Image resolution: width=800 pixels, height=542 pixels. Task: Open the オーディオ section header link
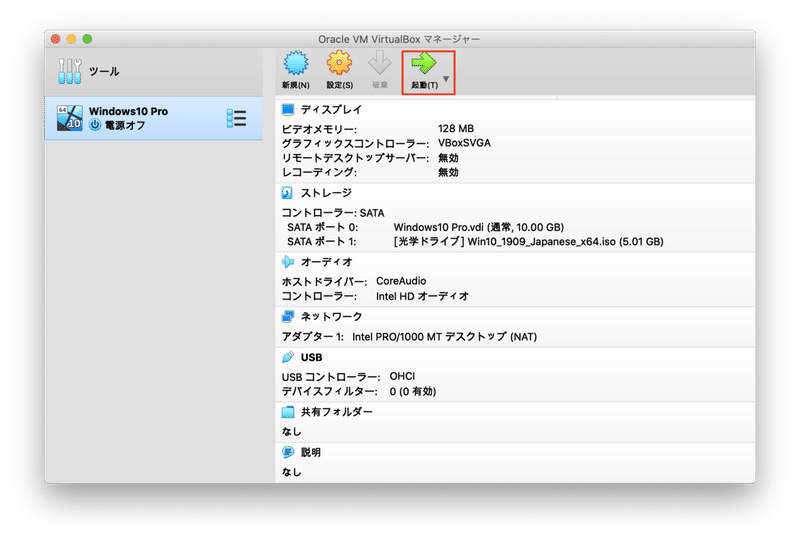[327, 262]
